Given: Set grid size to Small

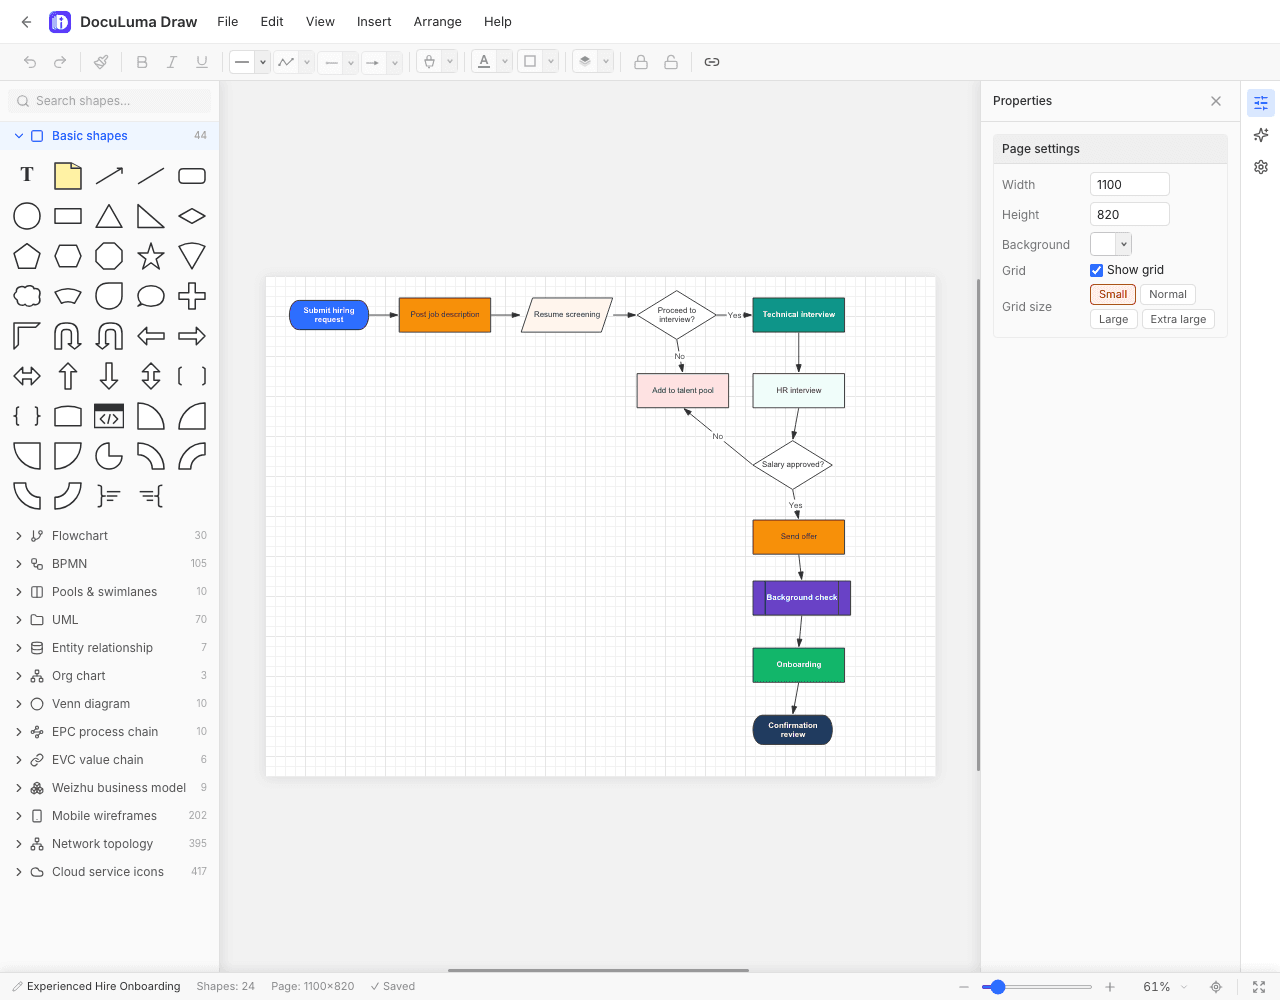Looking at the screenshot, I should (1113, 294).
